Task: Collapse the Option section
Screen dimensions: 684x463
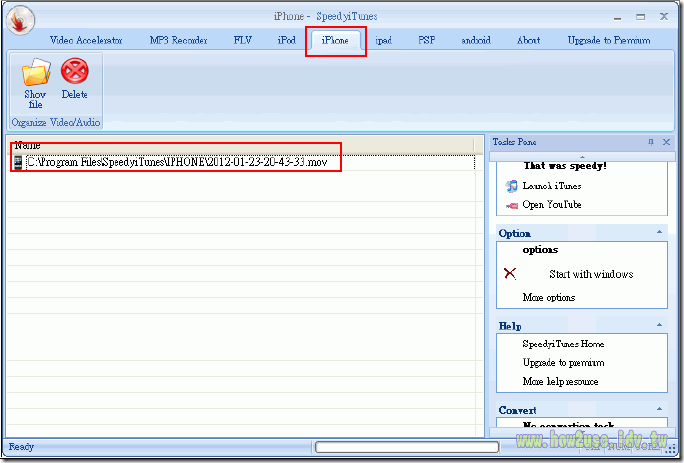Action: pyautogui.click(x=659, y=233)
